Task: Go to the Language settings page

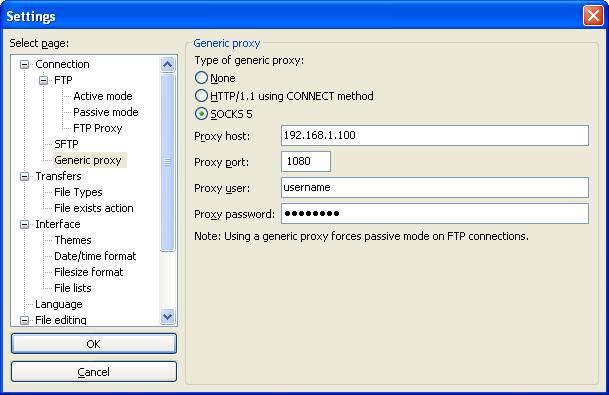Action: pyautogui.click(x=59, y=304)
